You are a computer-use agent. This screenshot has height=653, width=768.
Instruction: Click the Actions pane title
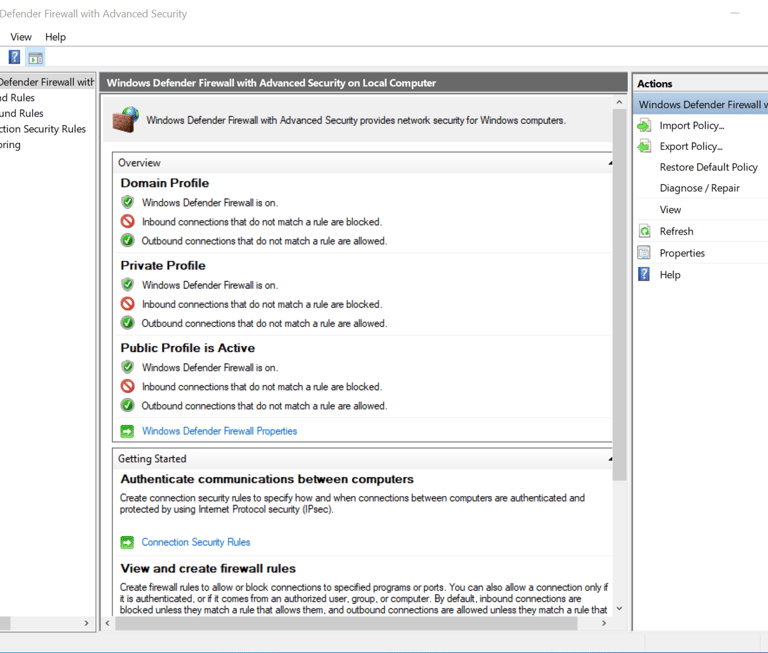[x=654, y=84]
